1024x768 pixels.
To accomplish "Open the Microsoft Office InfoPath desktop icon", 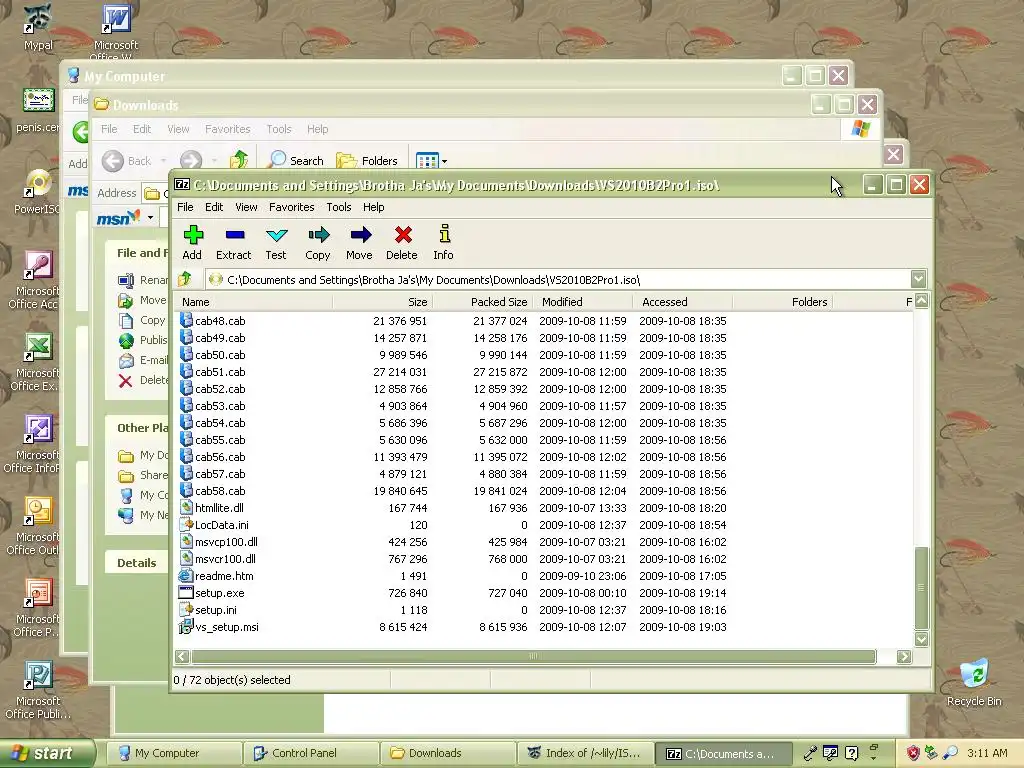I will (37, 430).
